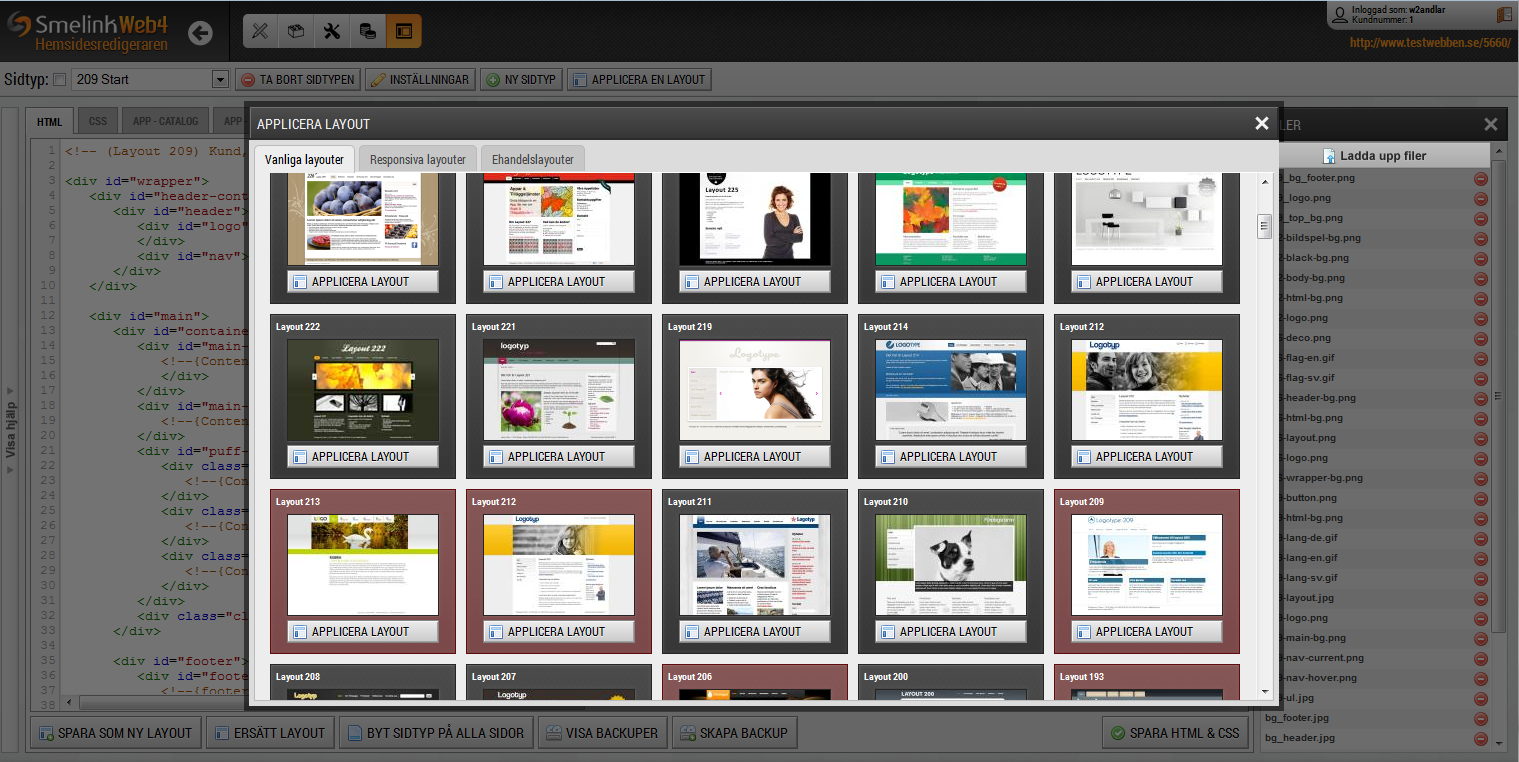This screenshot has height=762, width=1519.
Task: Open the design tools pencil-and-ruler icon
Action: (260, 31)
